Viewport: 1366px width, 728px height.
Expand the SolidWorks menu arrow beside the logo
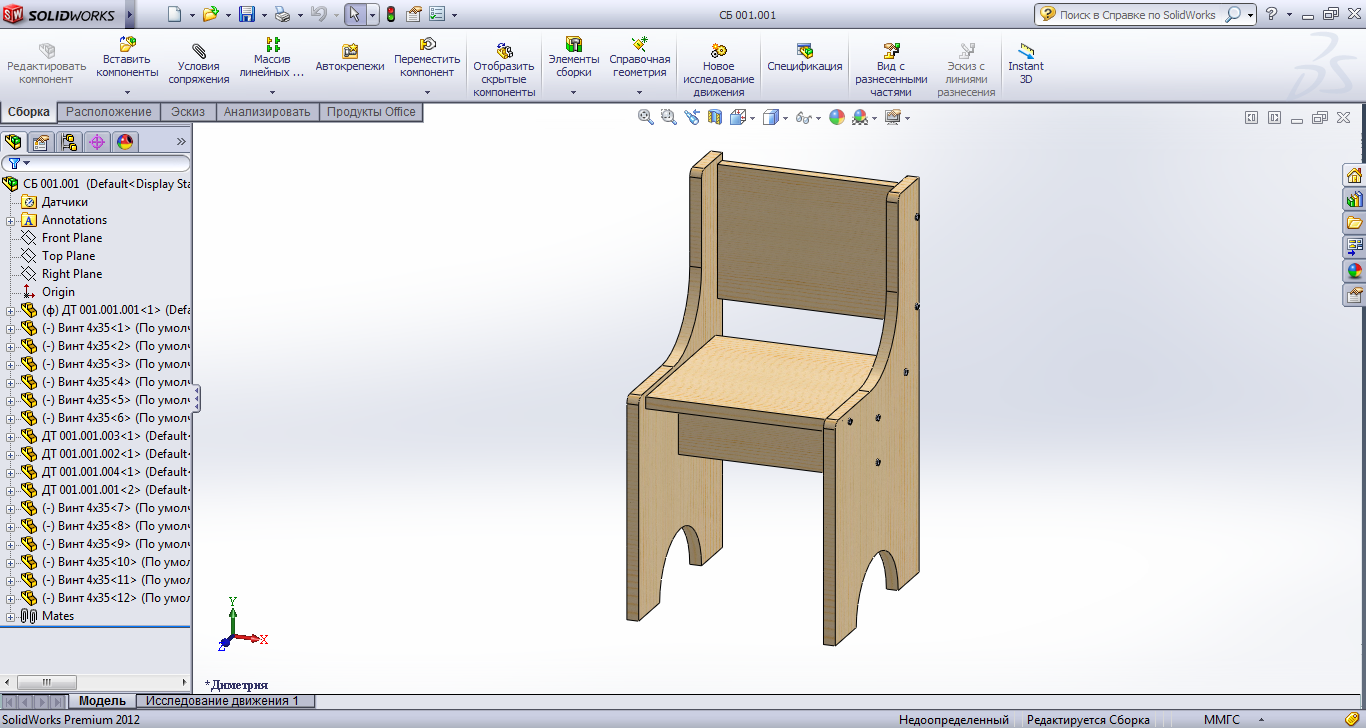tap(128, 15)
